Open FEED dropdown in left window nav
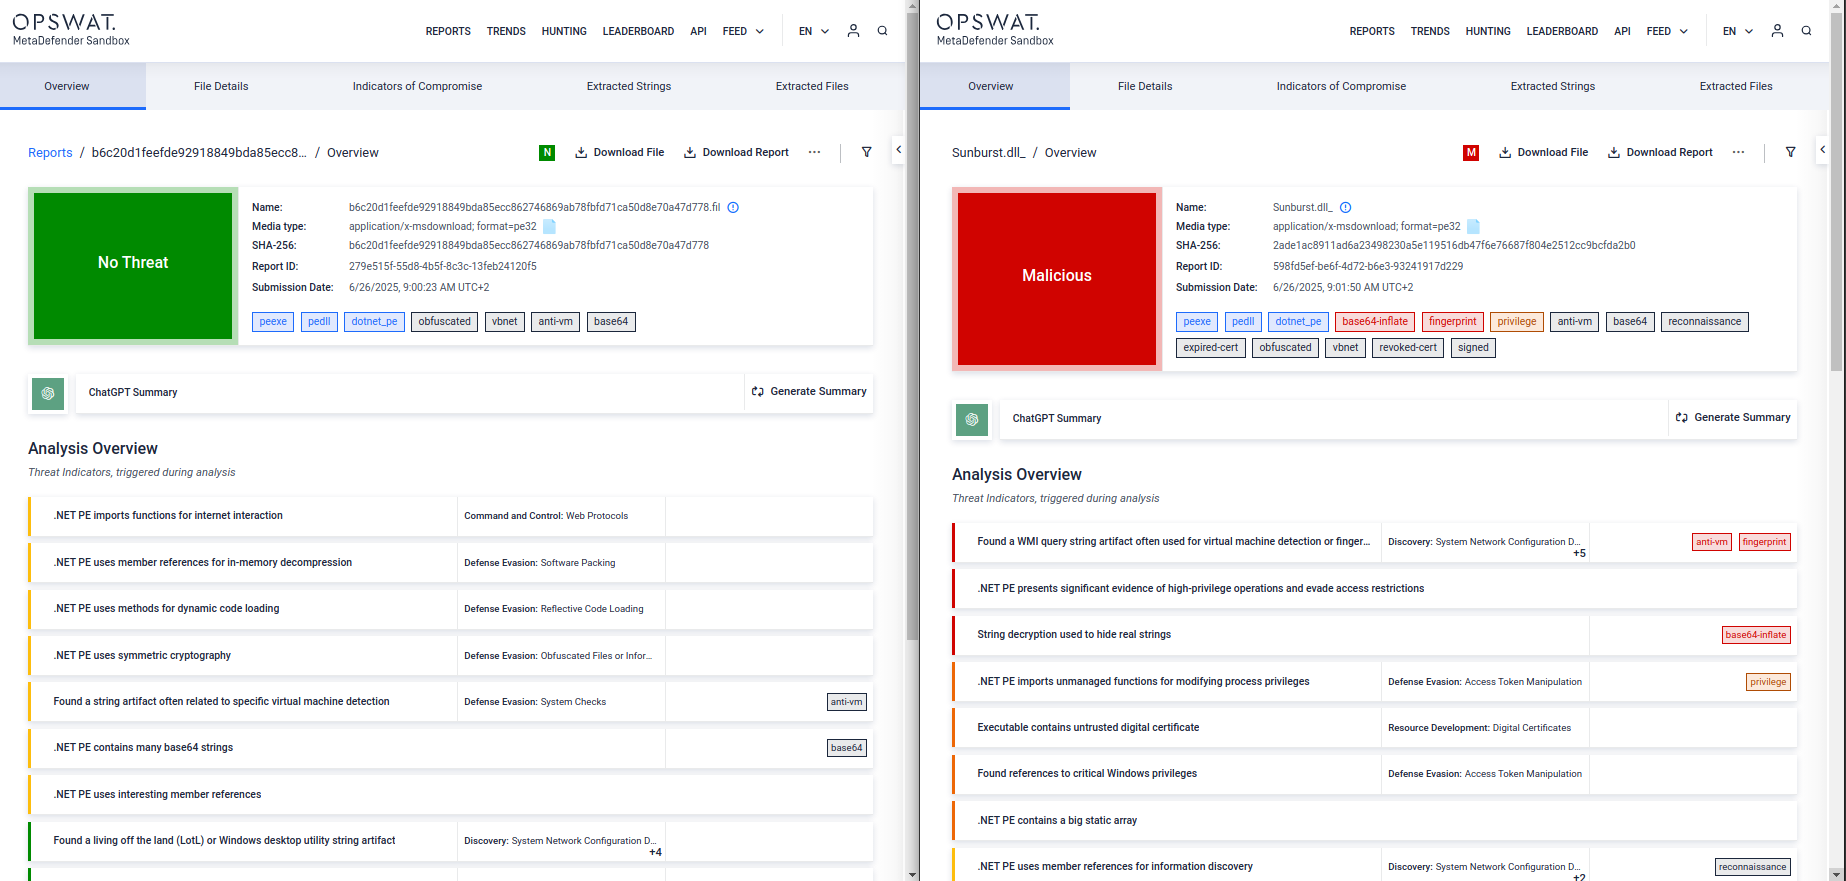This screenshot has width=1846, height=881. (x=743, y=31)
